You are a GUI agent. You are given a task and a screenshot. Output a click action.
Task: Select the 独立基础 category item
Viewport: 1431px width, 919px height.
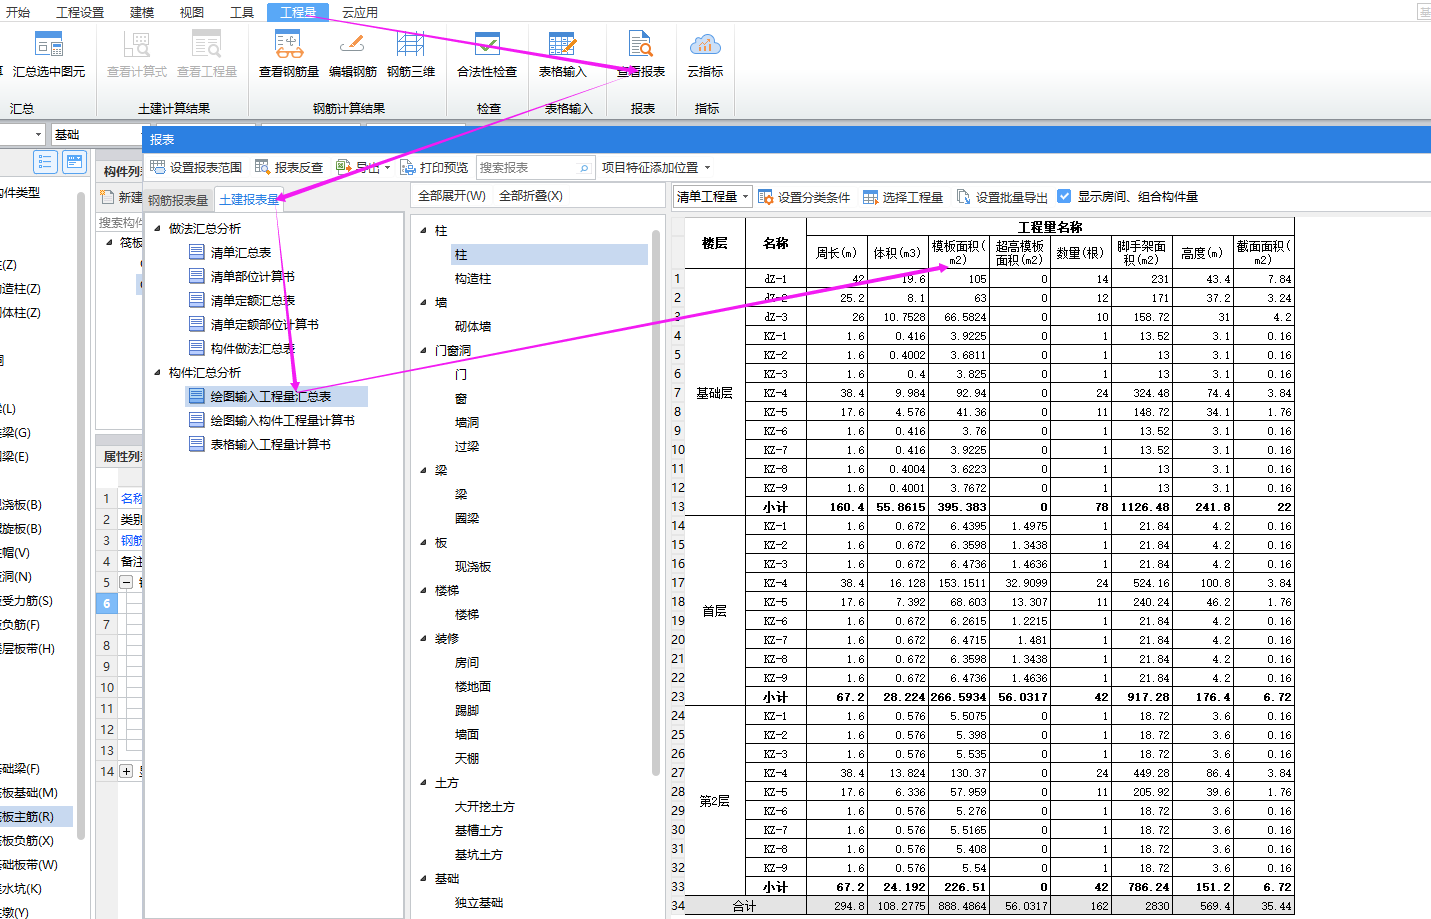coord(479,903)
